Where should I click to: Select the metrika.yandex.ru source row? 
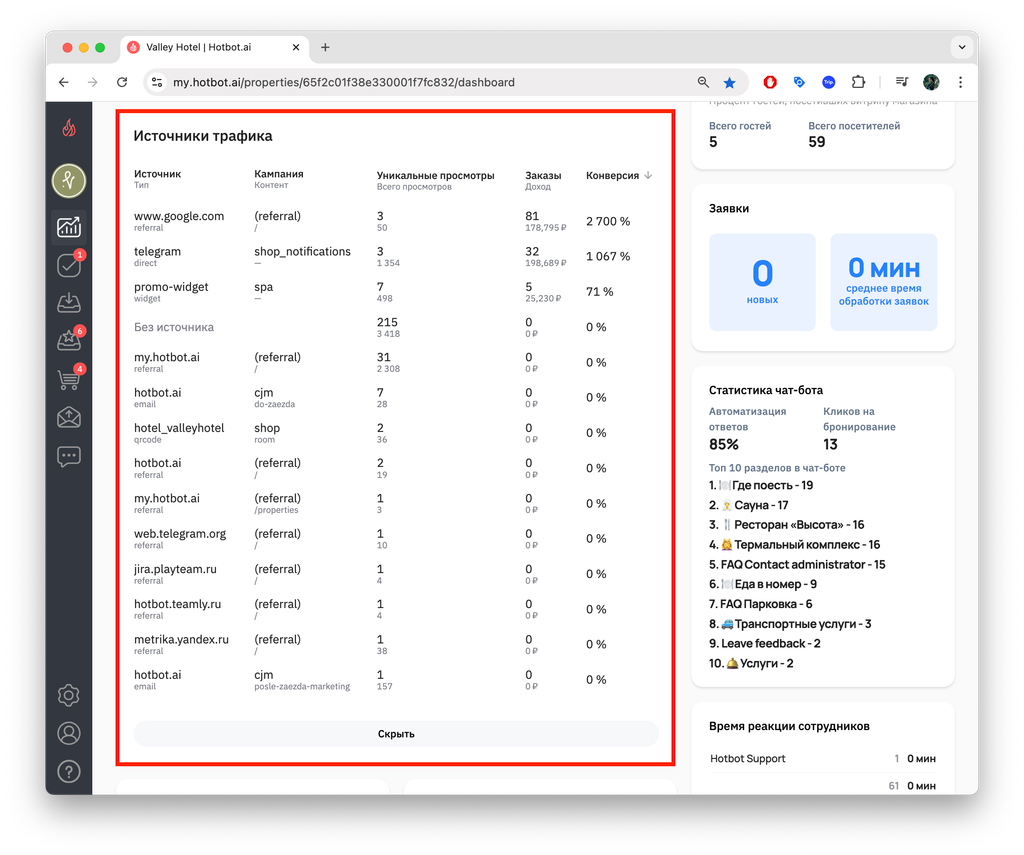click(x=396, y=645)
